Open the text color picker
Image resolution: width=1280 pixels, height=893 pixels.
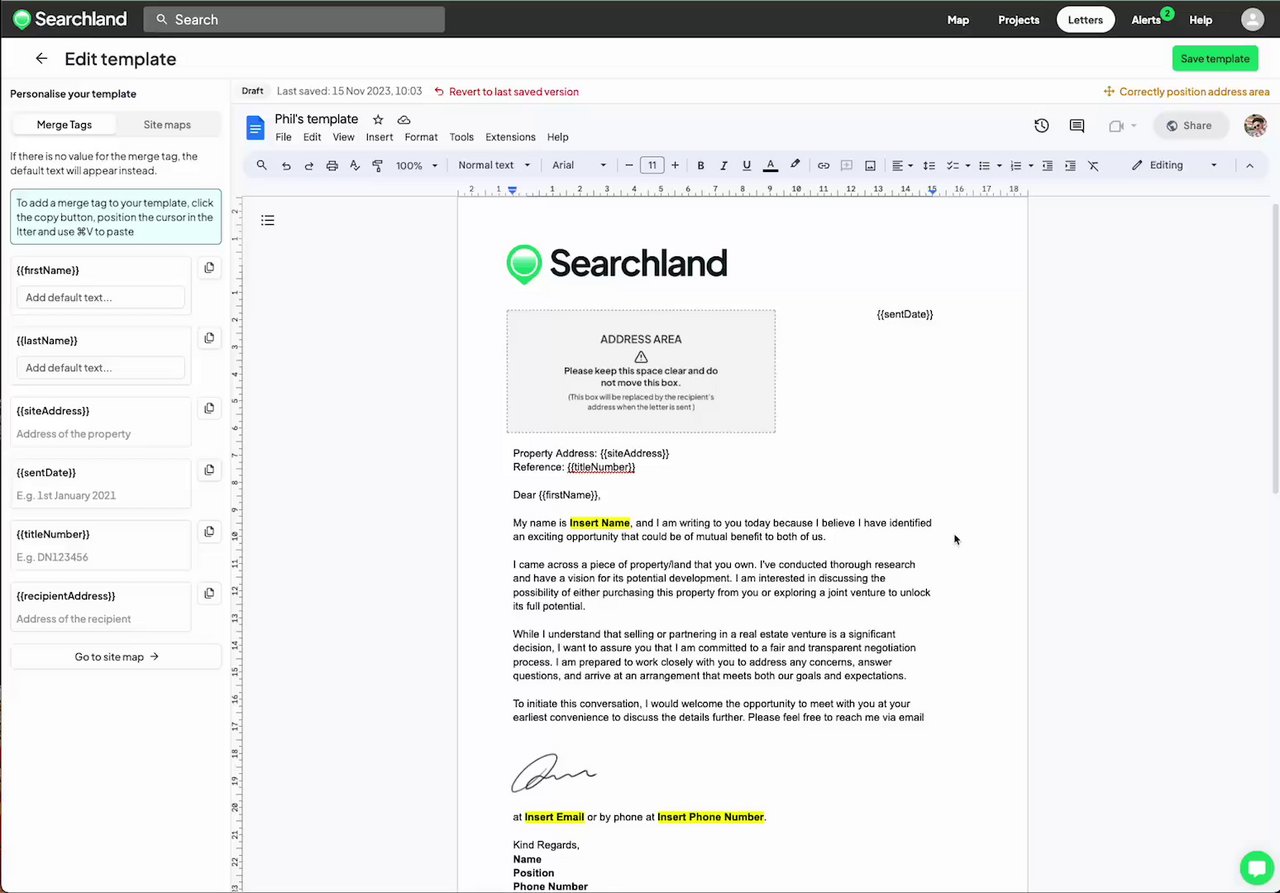[x=770, y=165]
